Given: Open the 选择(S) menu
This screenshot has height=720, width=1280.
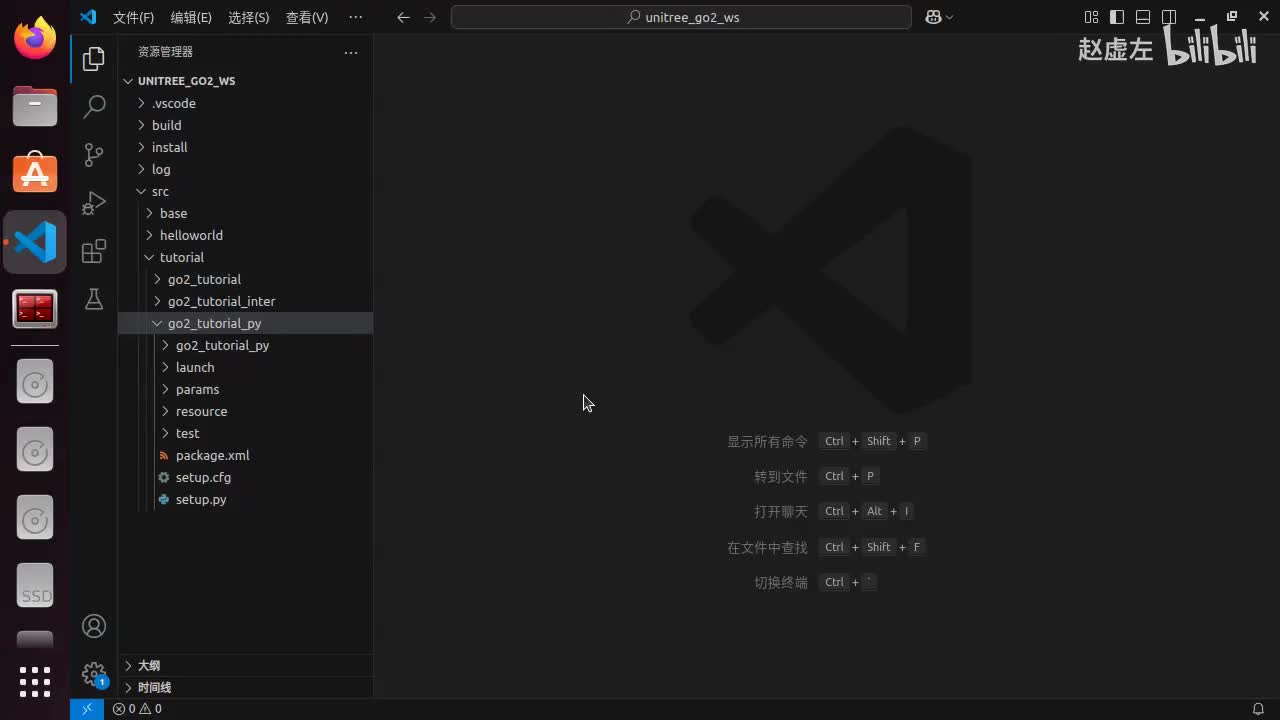Looking at the screenshot, I should tap(249, 17).
